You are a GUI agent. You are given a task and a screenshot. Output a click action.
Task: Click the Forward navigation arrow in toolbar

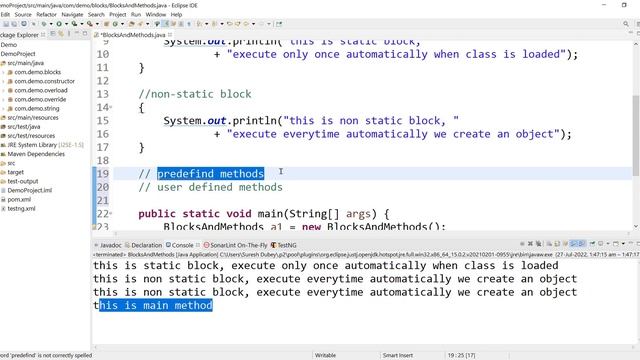pos(261,24)
